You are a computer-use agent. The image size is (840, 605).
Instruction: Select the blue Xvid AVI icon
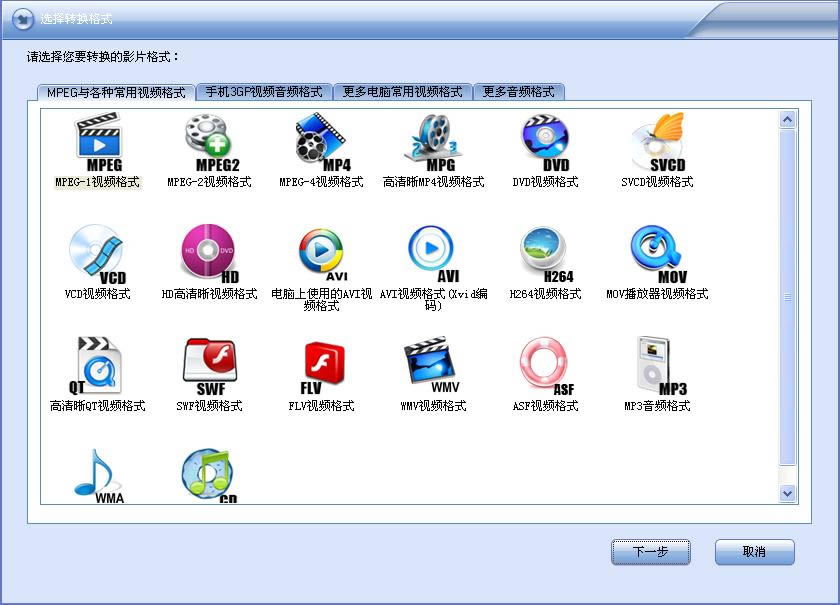click(433, 255)
